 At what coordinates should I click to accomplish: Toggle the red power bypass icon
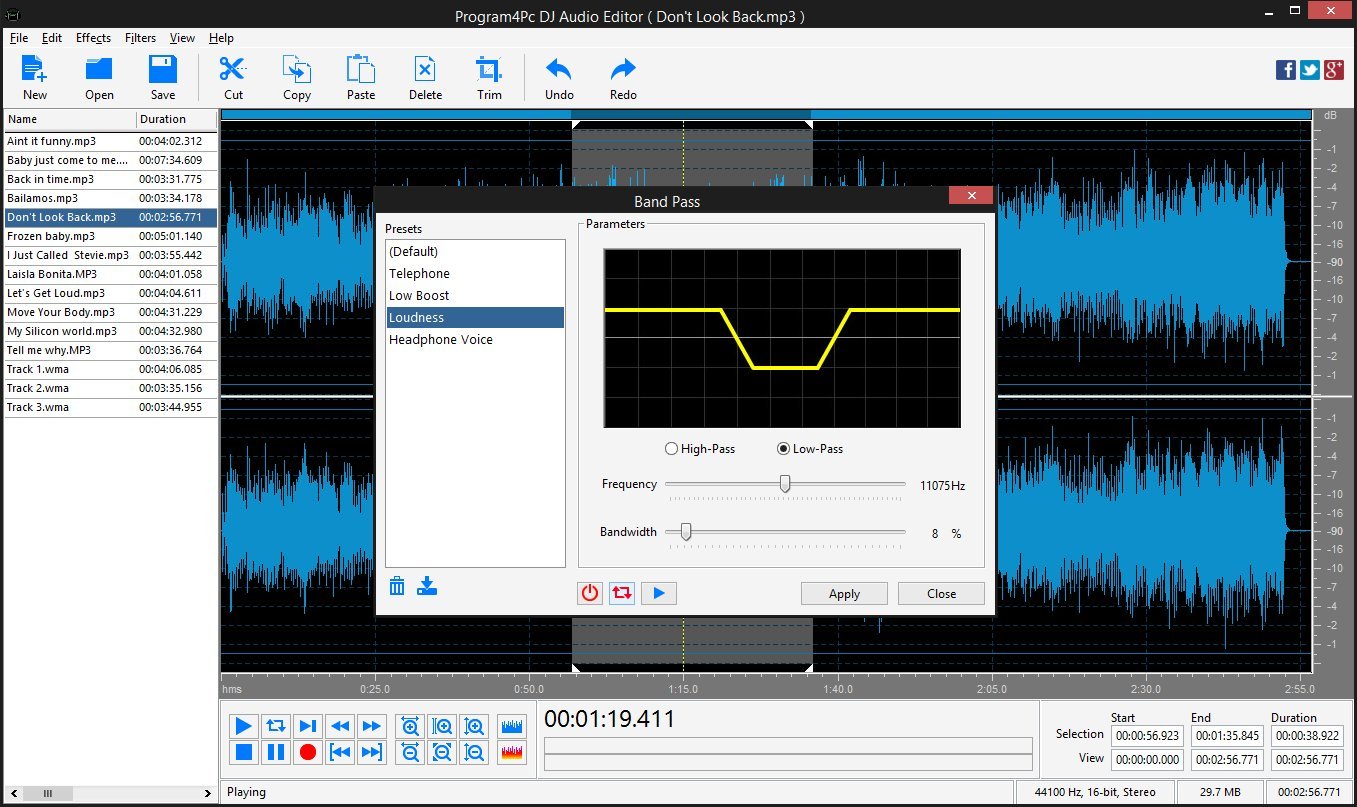click(x=590, y=593)
